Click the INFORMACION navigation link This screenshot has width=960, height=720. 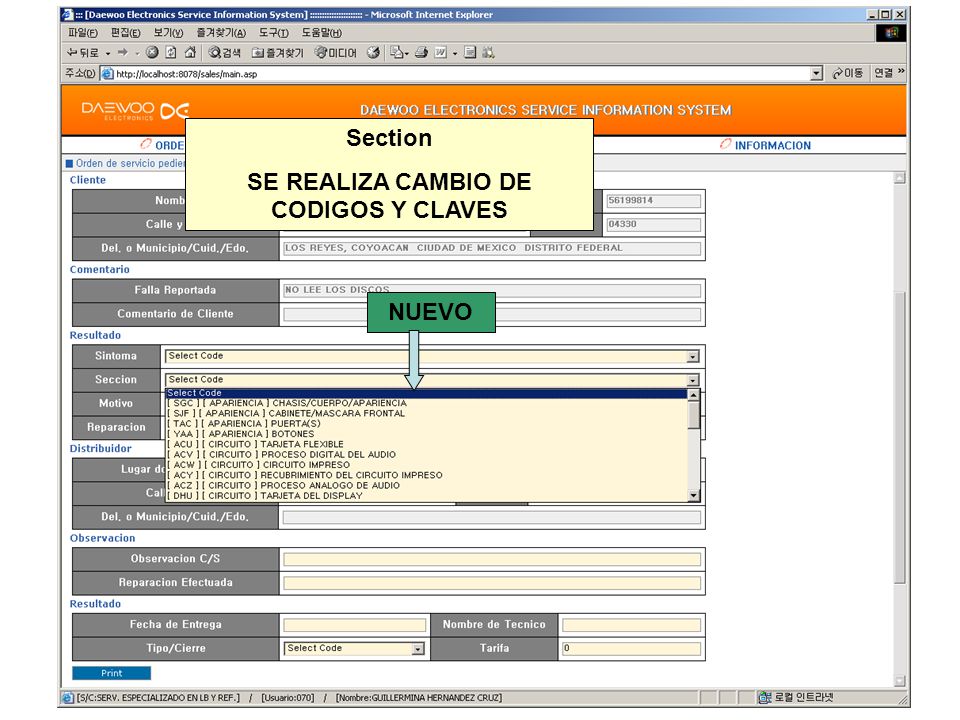click(773, 146)
